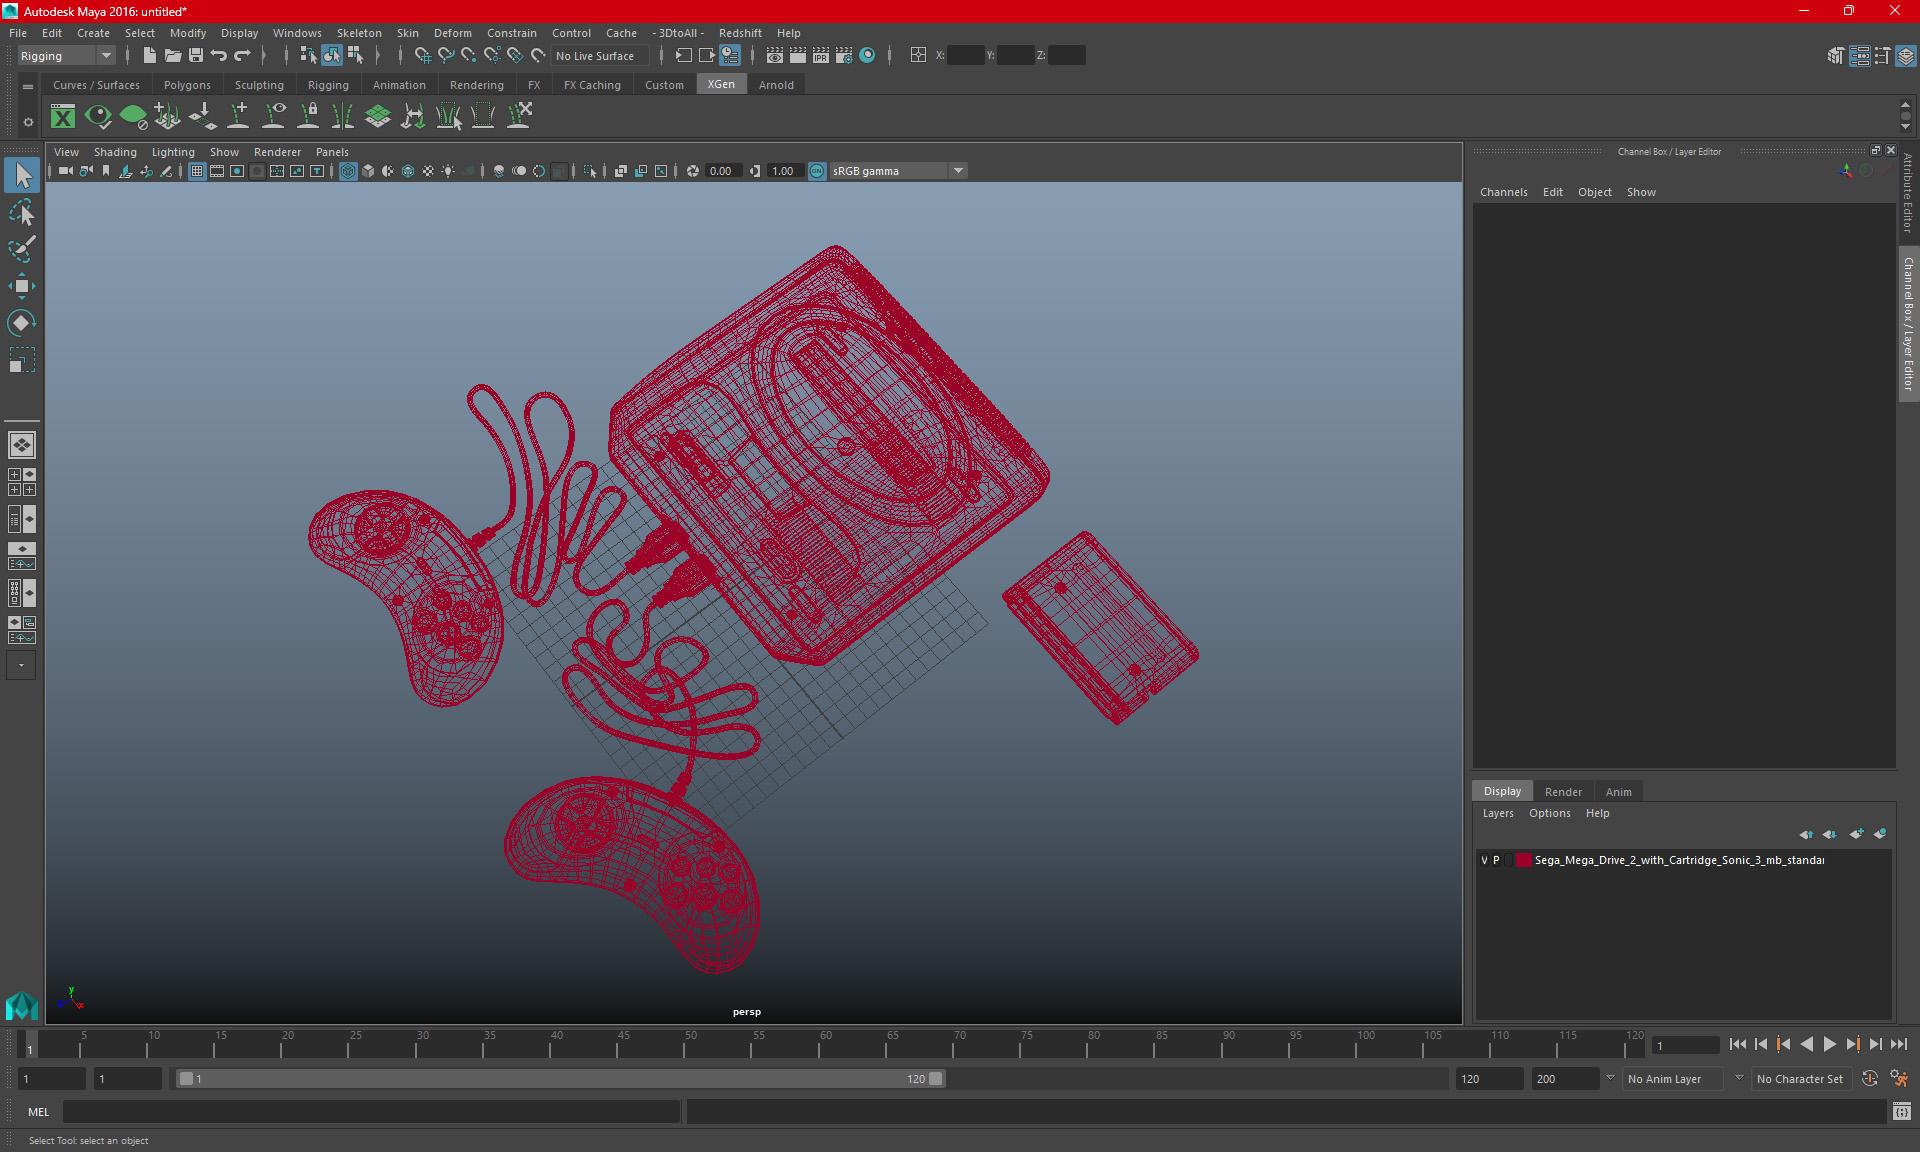Choose the Scale tool
The height and width of the screenshot is (1152, 1920).
pyautogui.click(x=22, y=359)
